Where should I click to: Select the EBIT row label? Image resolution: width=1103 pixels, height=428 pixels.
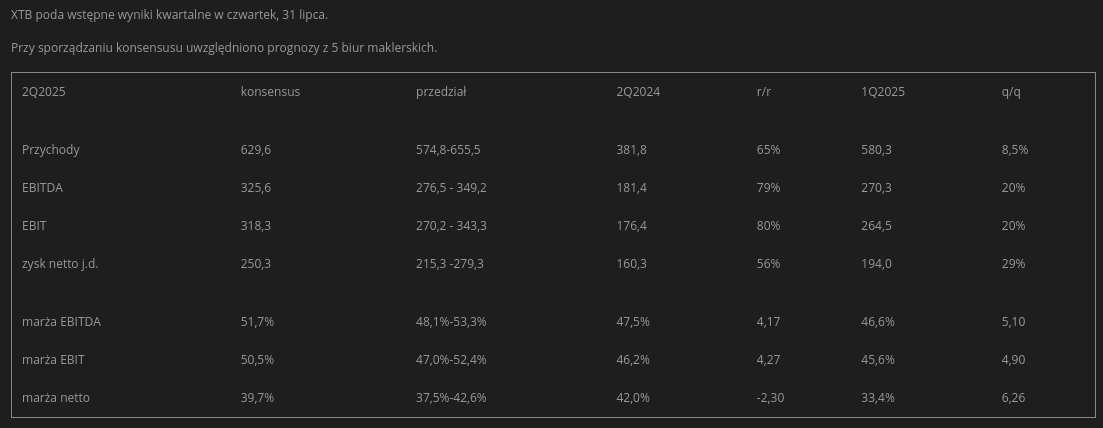(x=35, y=226)
